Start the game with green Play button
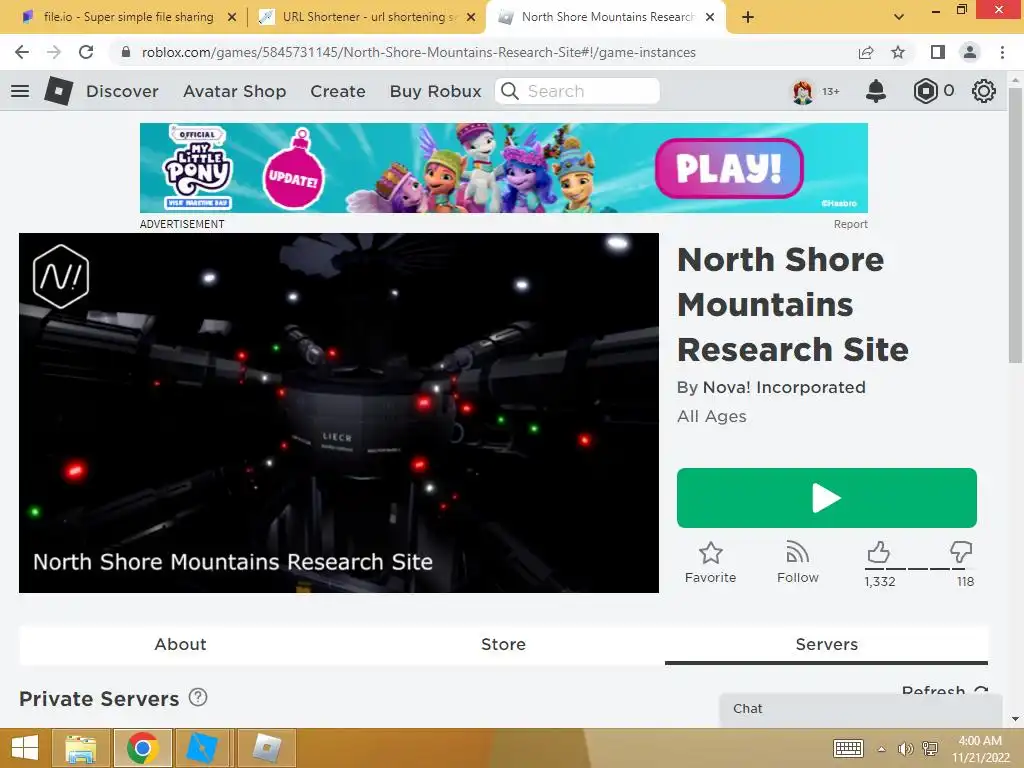This screenshot has width=1024, height=768. [827, 498]
